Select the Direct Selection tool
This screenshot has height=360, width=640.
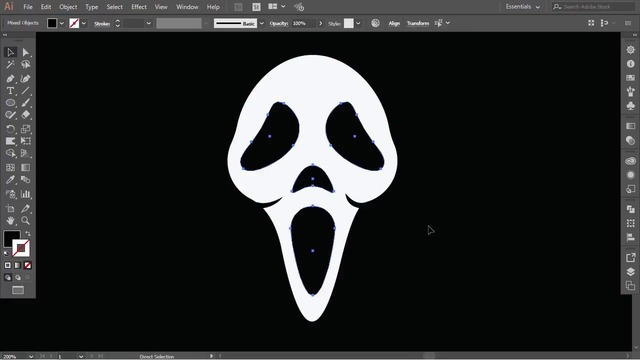click(25, 52)
